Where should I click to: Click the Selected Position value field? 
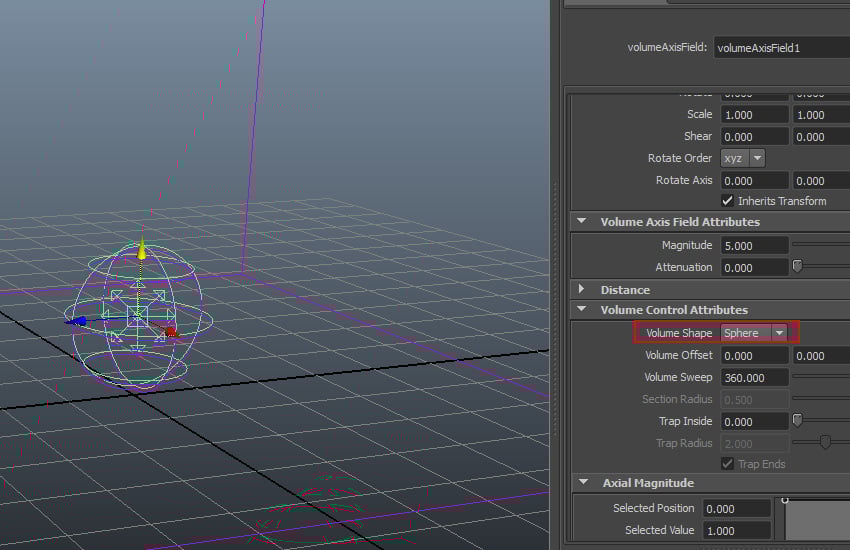point(736,508)
